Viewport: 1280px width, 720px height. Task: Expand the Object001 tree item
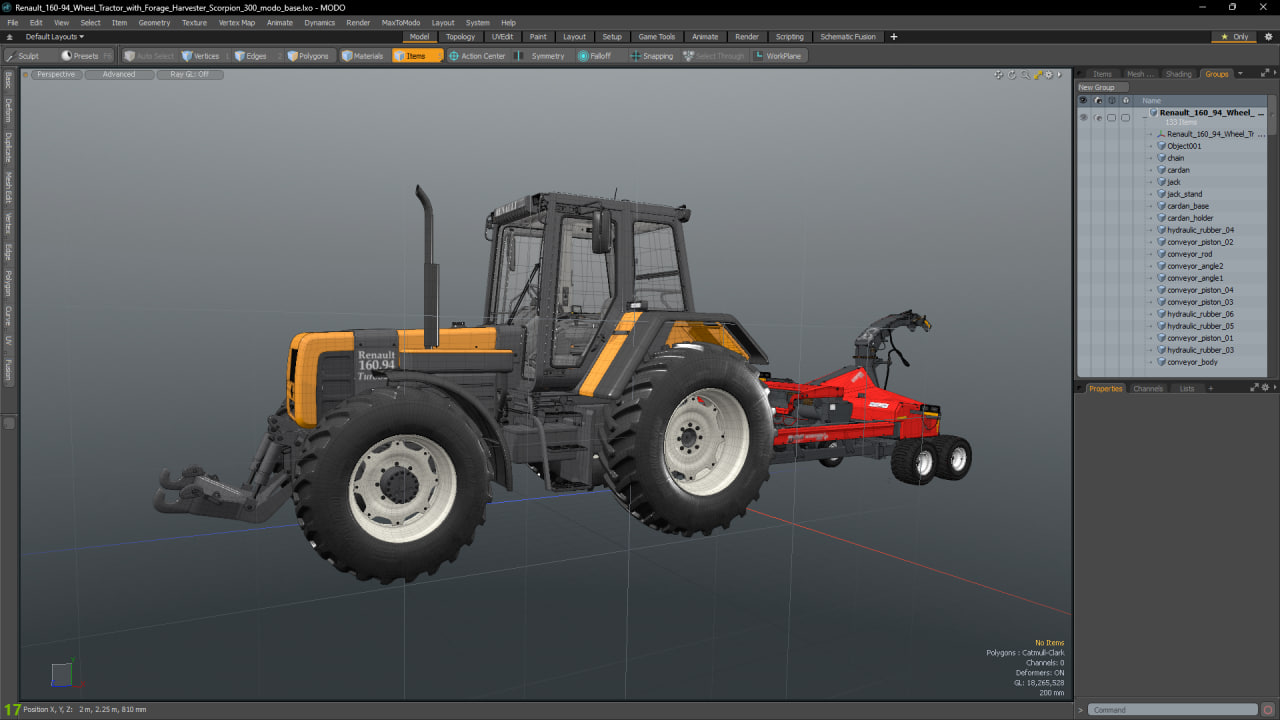(1152, 146)
